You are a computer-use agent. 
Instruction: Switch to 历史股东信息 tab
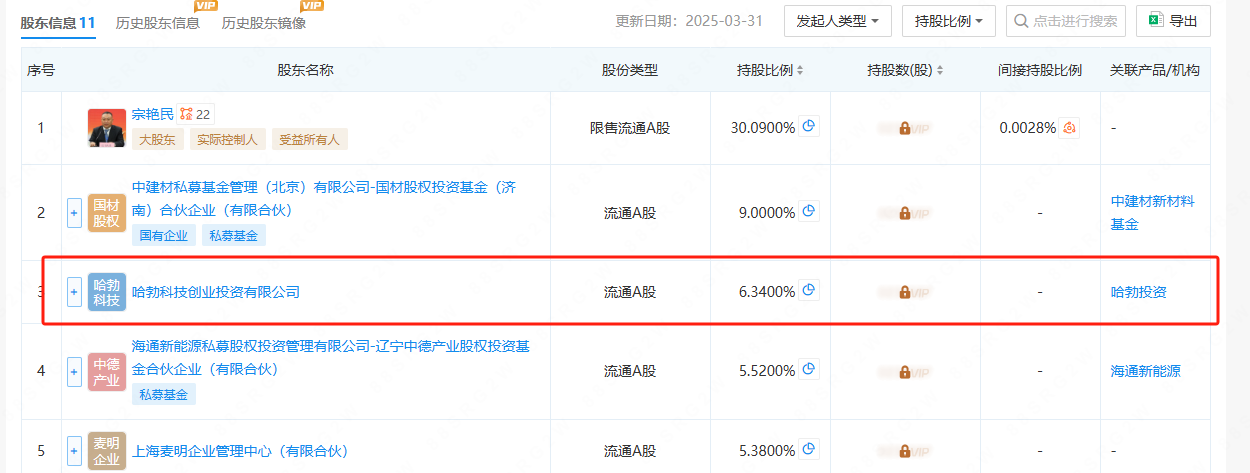157,22
